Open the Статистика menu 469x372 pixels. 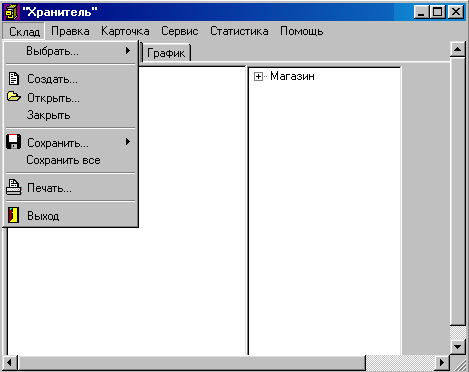coord(239,31)
